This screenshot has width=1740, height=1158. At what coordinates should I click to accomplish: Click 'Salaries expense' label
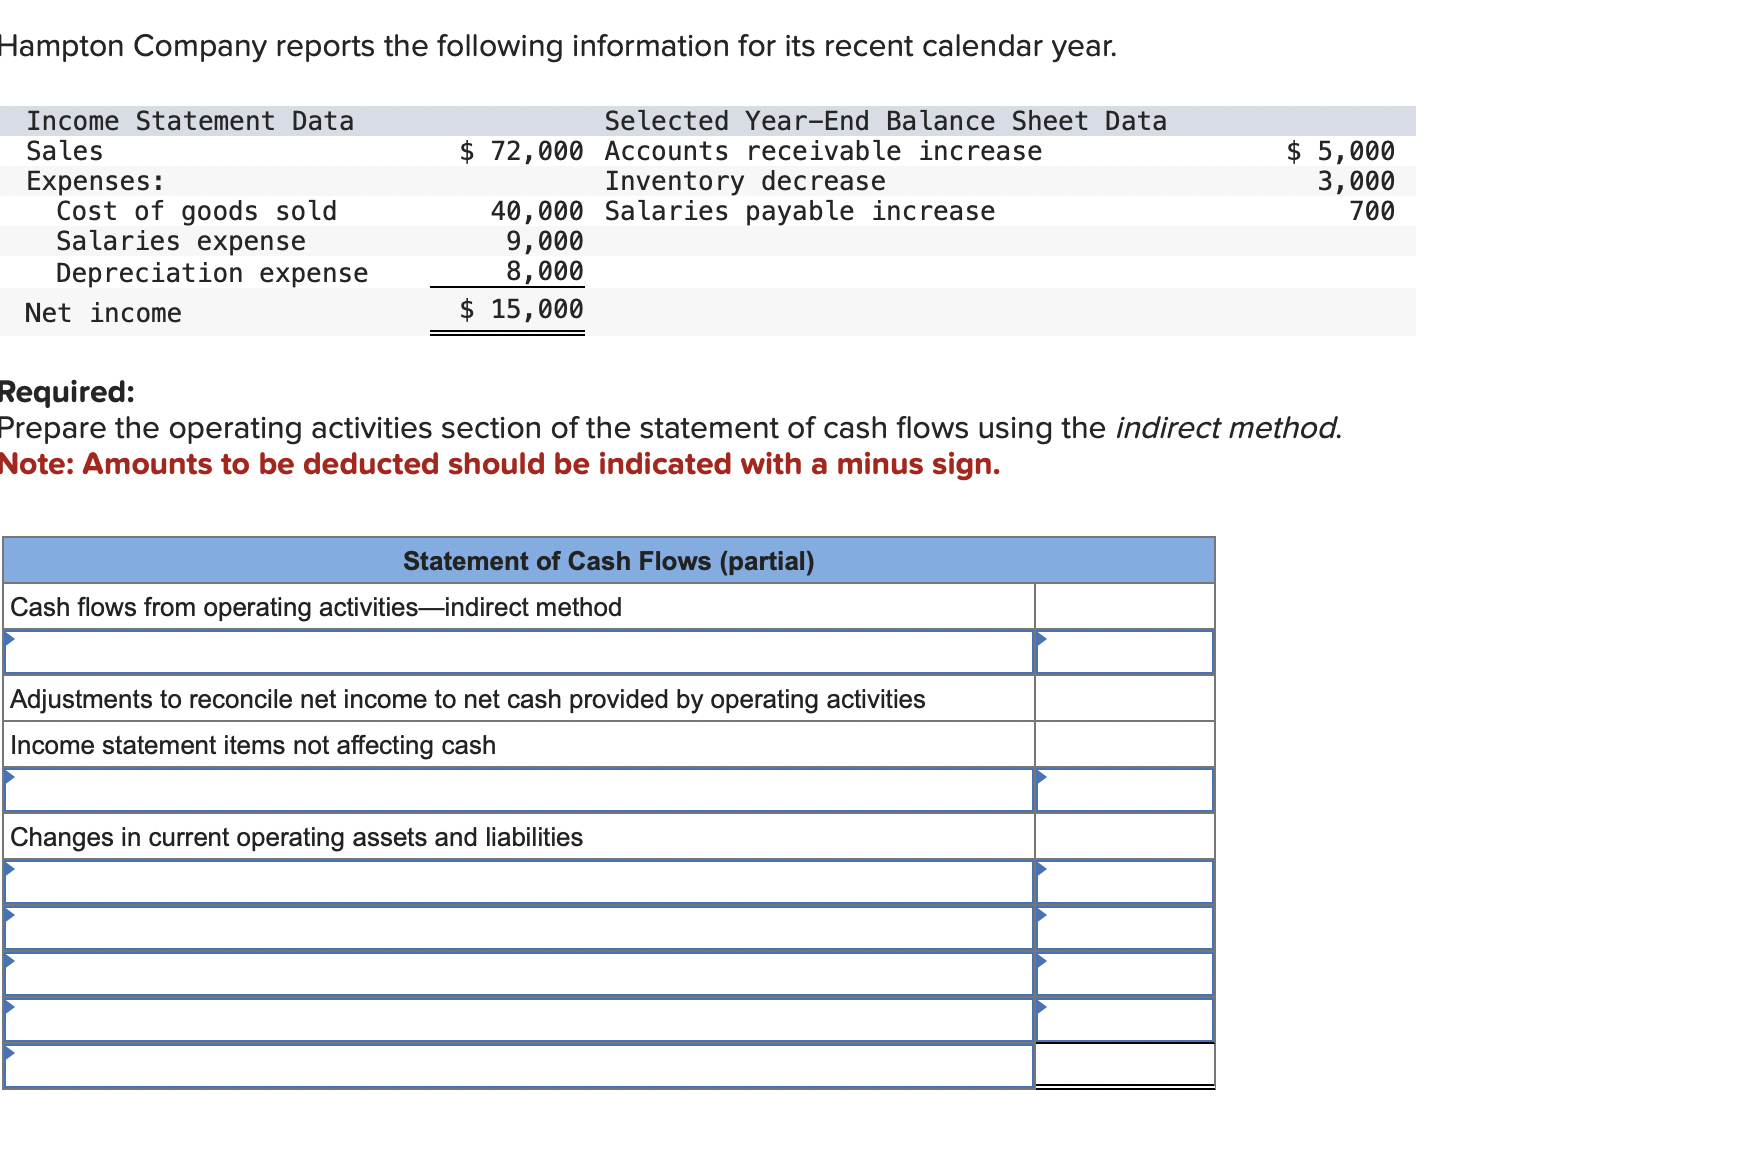[181, 241]
